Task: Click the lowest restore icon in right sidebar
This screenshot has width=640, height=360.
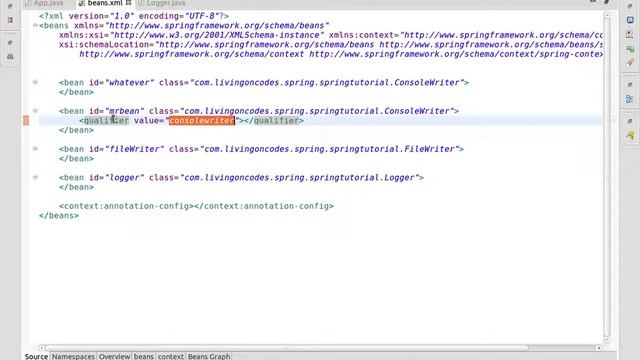Action: (x=630, y=121)
